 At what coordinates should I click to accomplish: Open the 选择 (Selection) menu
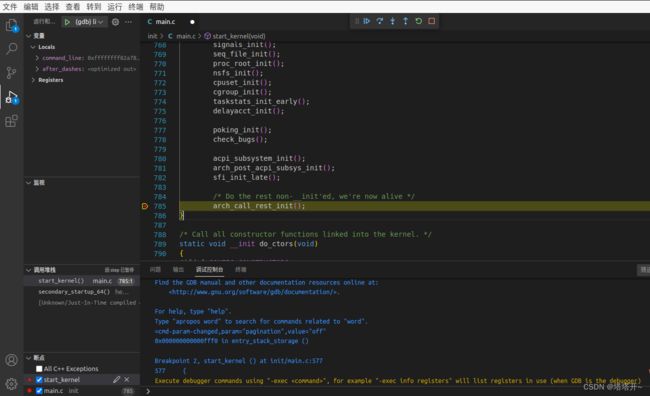point(52,7)
